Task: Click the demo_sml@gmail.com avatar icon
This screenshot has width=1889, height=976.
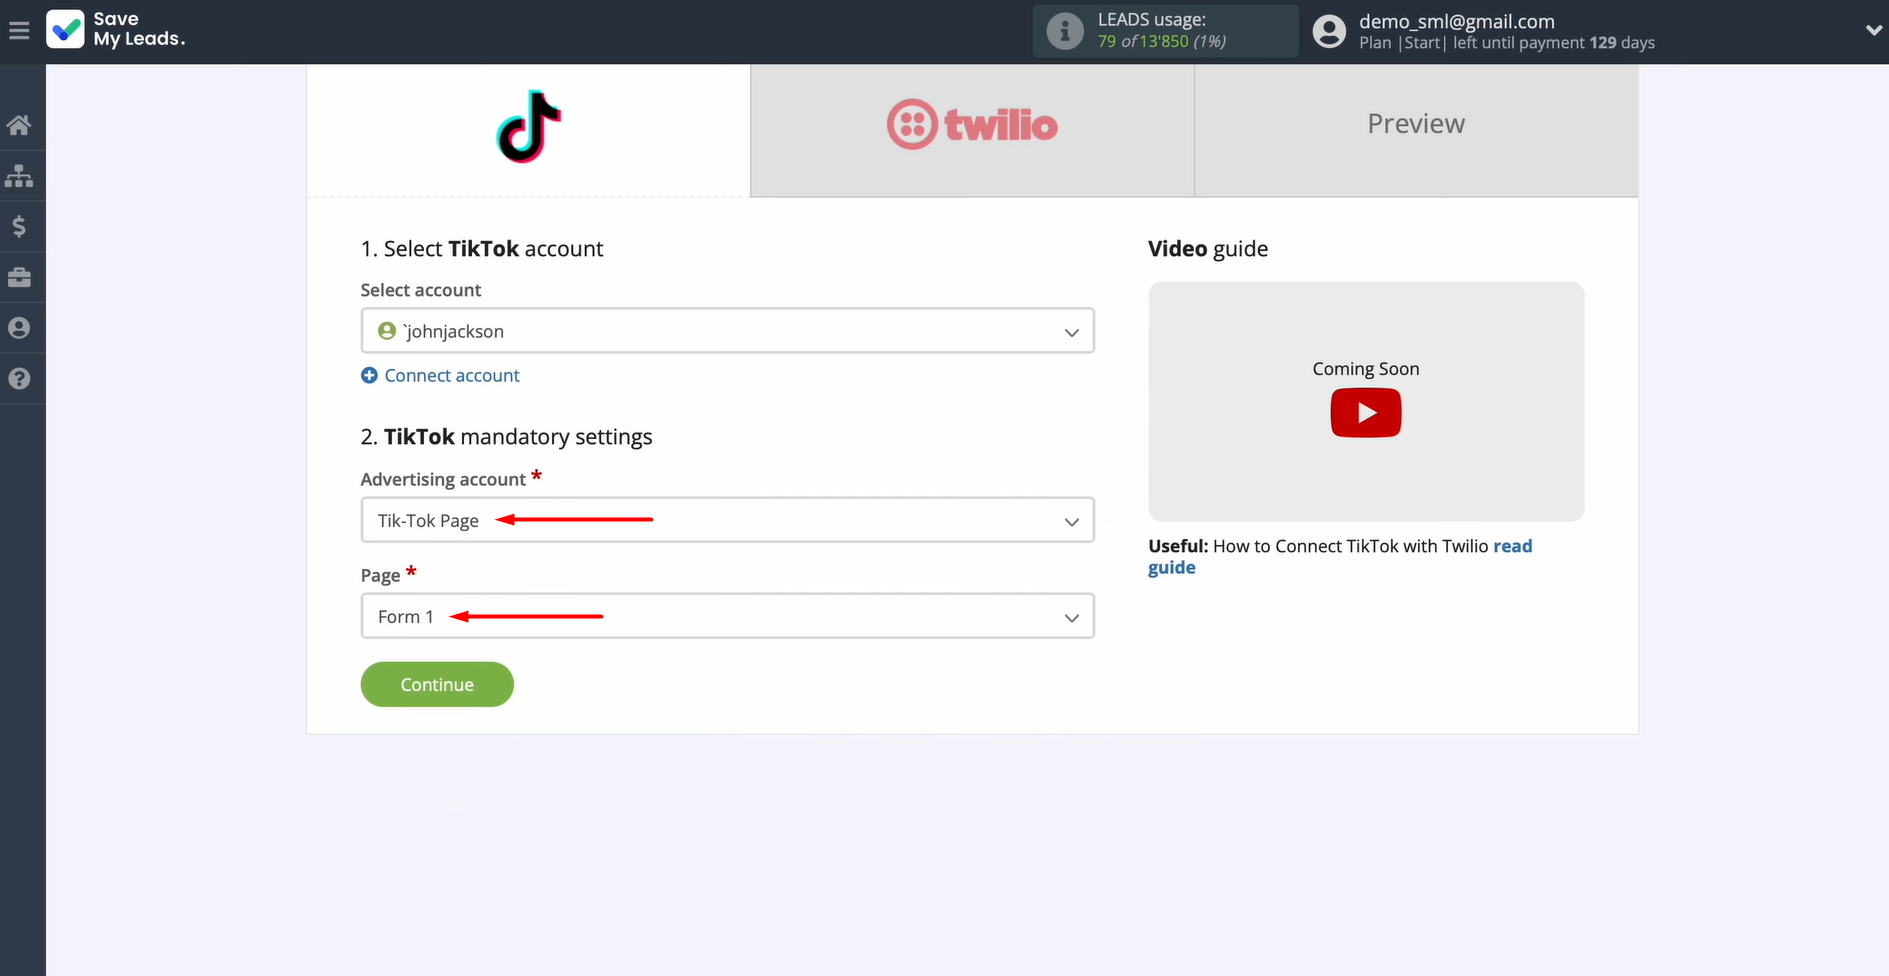Action: (x=1328, y=31)
